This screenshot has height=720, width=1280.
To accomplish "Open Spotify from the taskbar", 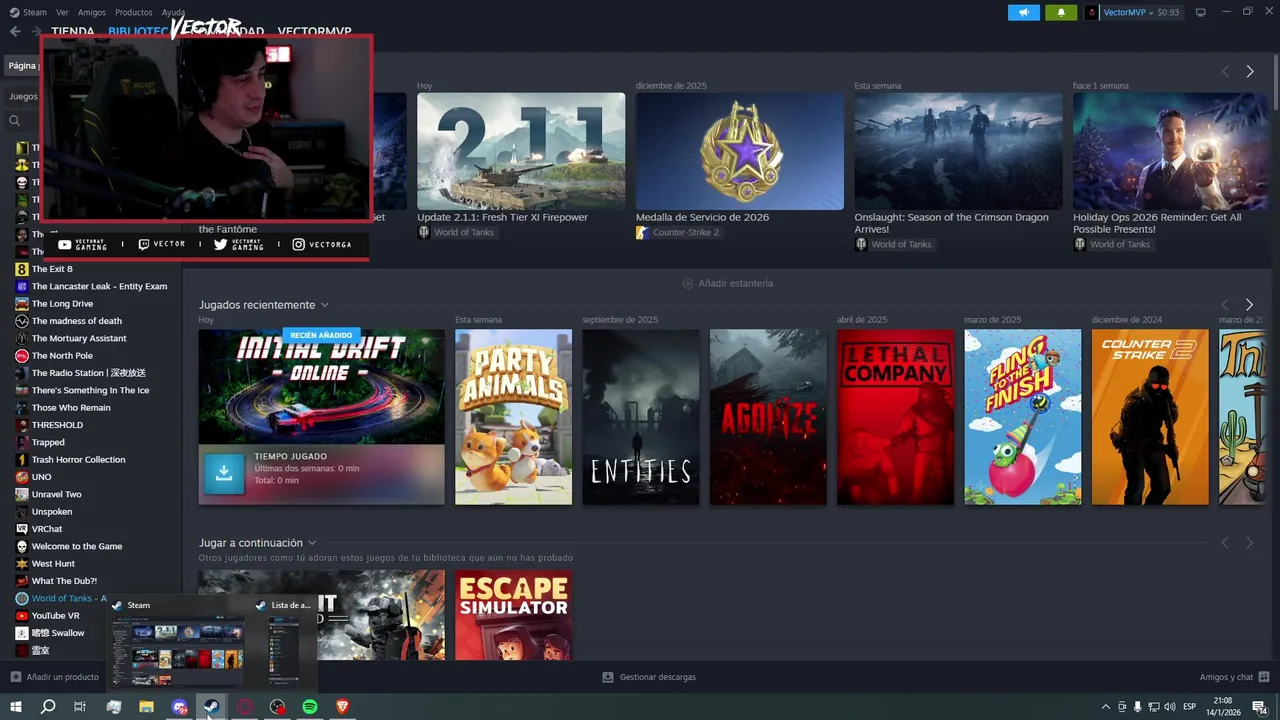I will [x=310, y=707].
